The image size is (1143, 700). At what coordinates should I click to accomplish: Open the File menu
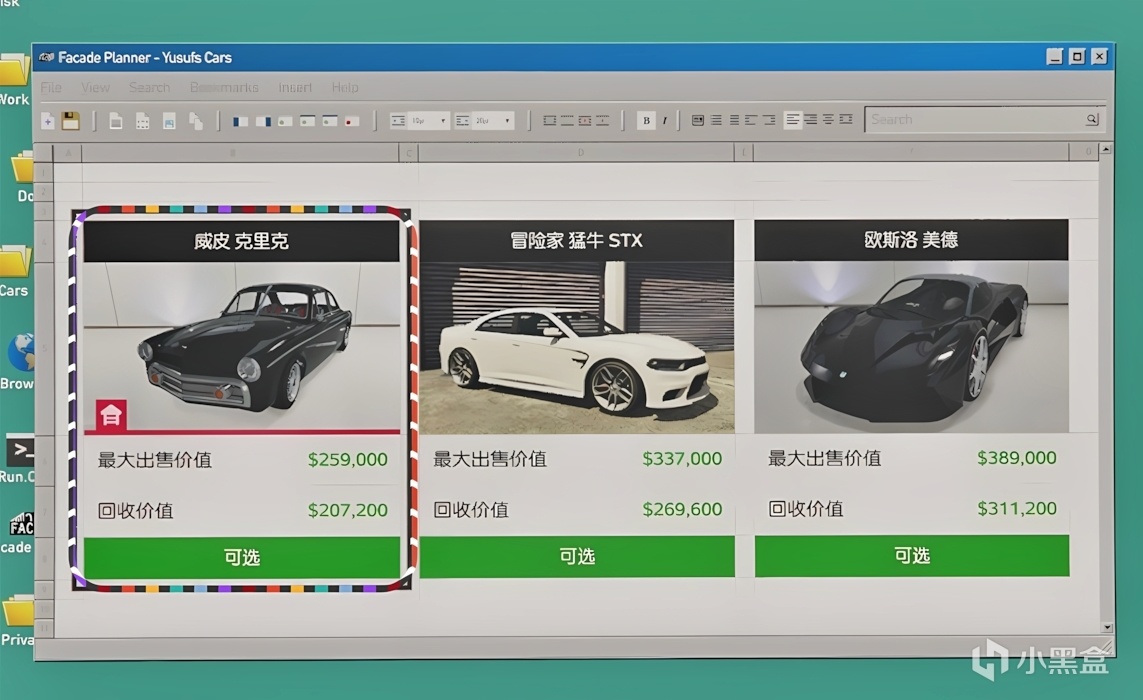(51, 88)
